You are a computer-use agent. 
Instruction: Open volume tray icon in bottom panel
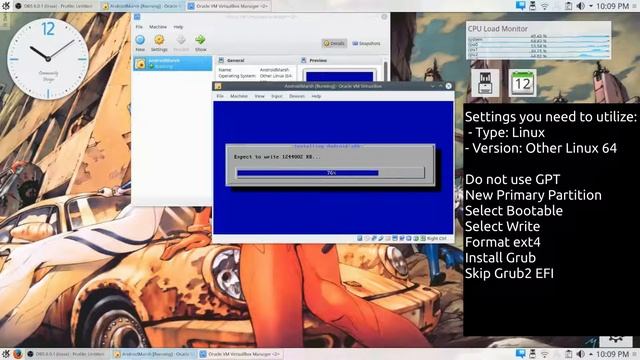(580, 354)
